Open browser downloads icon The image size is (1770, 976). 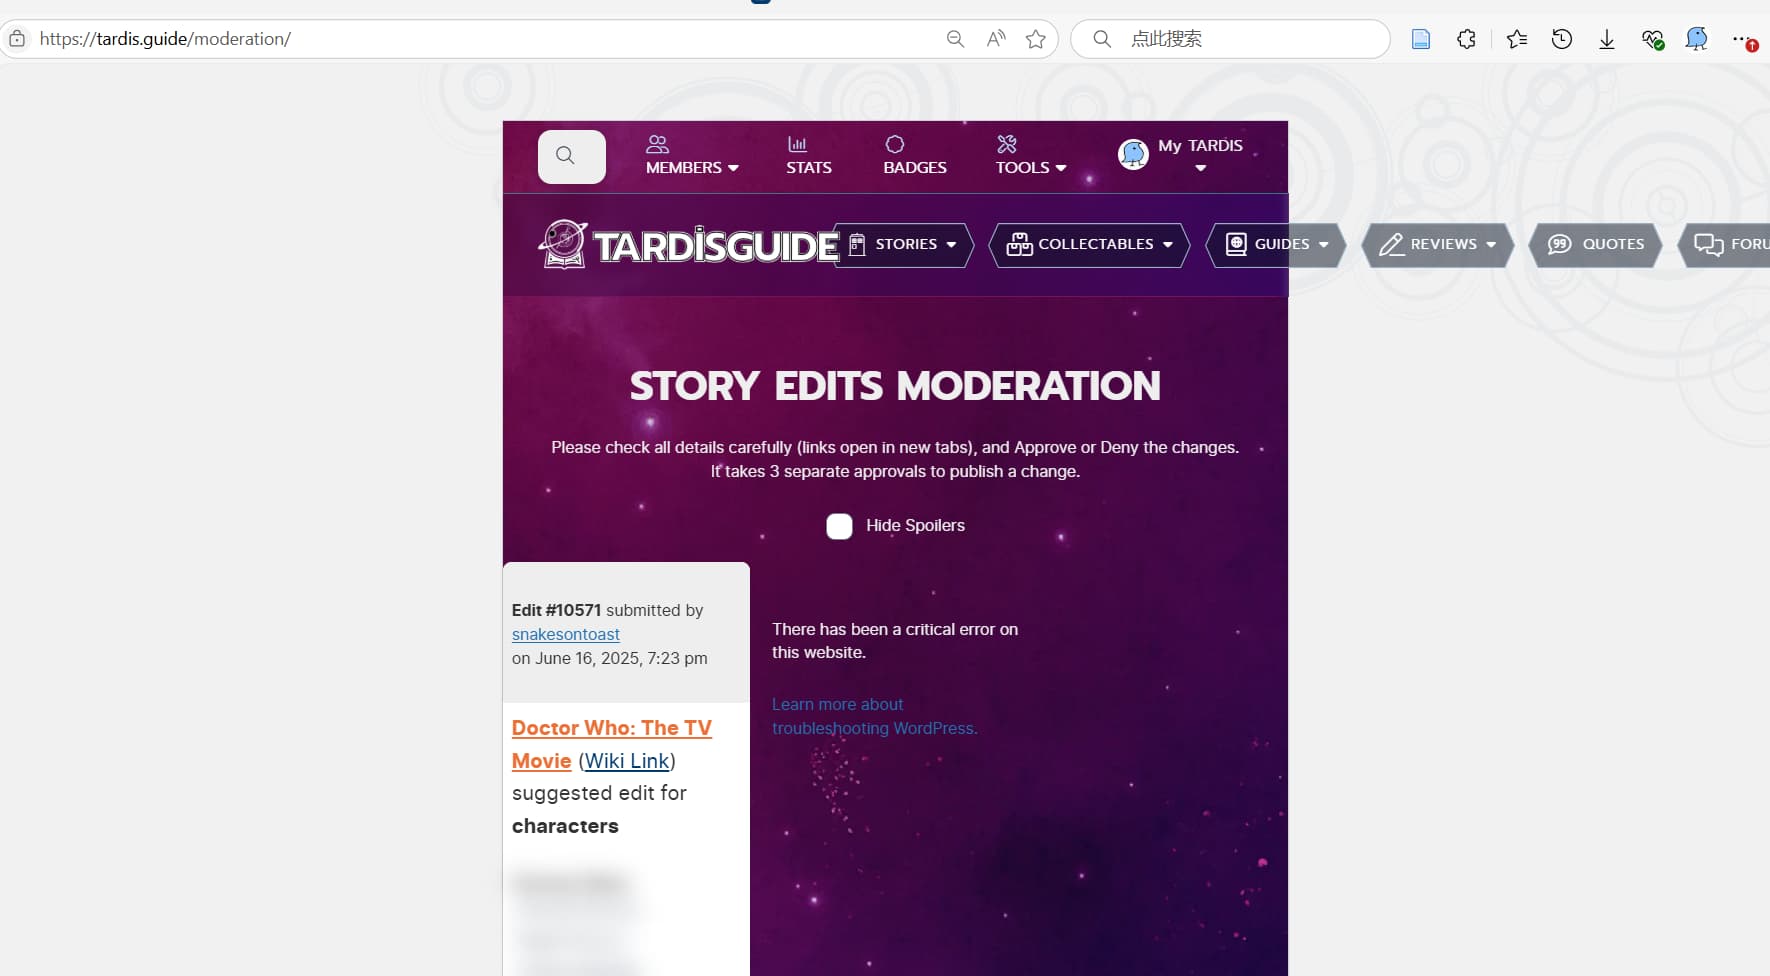click(1607, 39)
